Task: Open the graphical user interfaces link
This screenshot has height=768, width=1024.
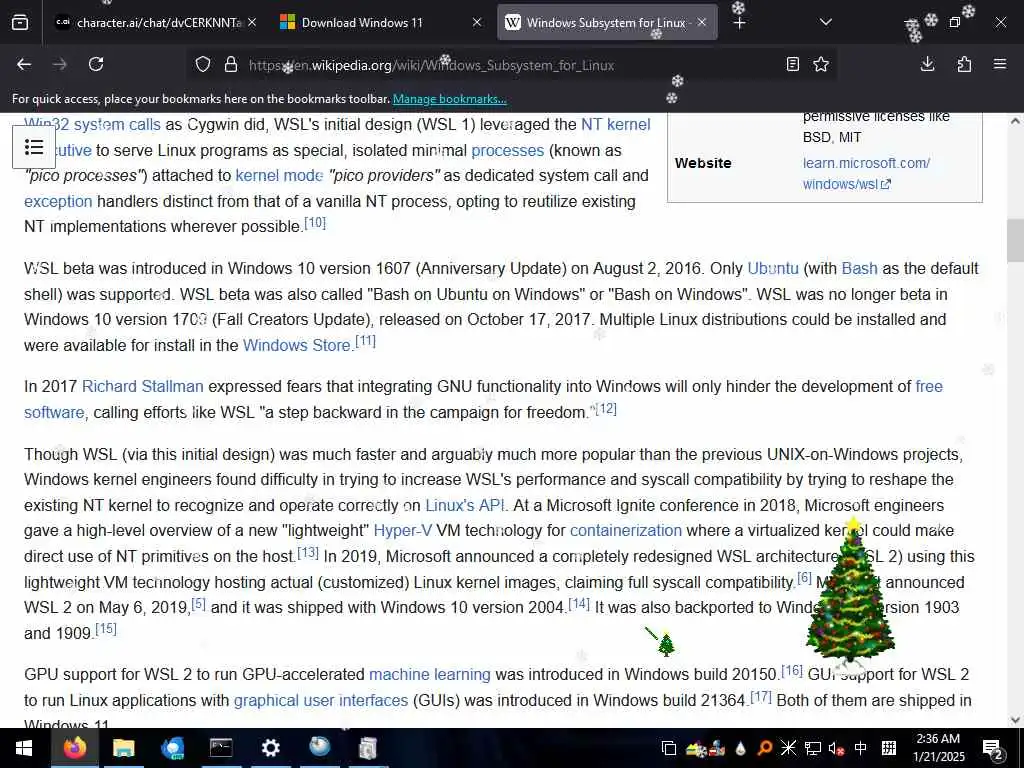Action: pos(321,701)
